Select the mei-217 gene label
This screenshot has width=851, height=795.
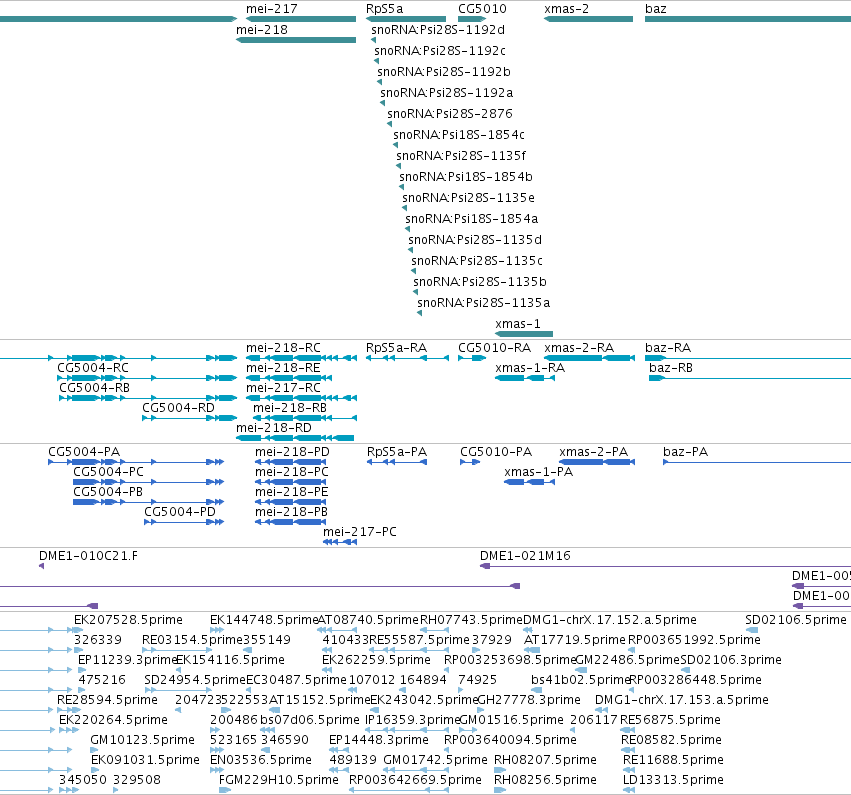point(271,9)
